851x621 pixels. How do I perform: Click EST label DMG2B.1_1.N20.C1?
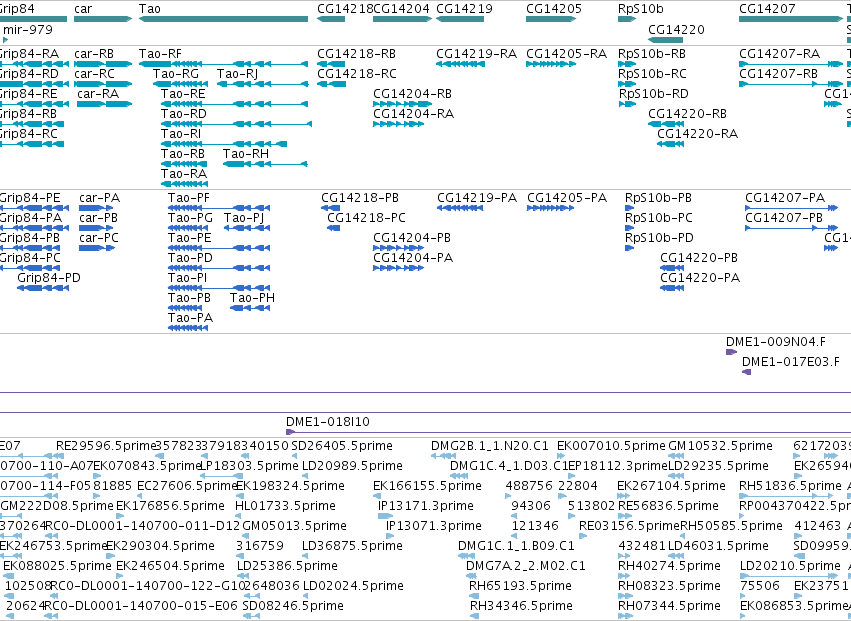[x=490, y=446]
